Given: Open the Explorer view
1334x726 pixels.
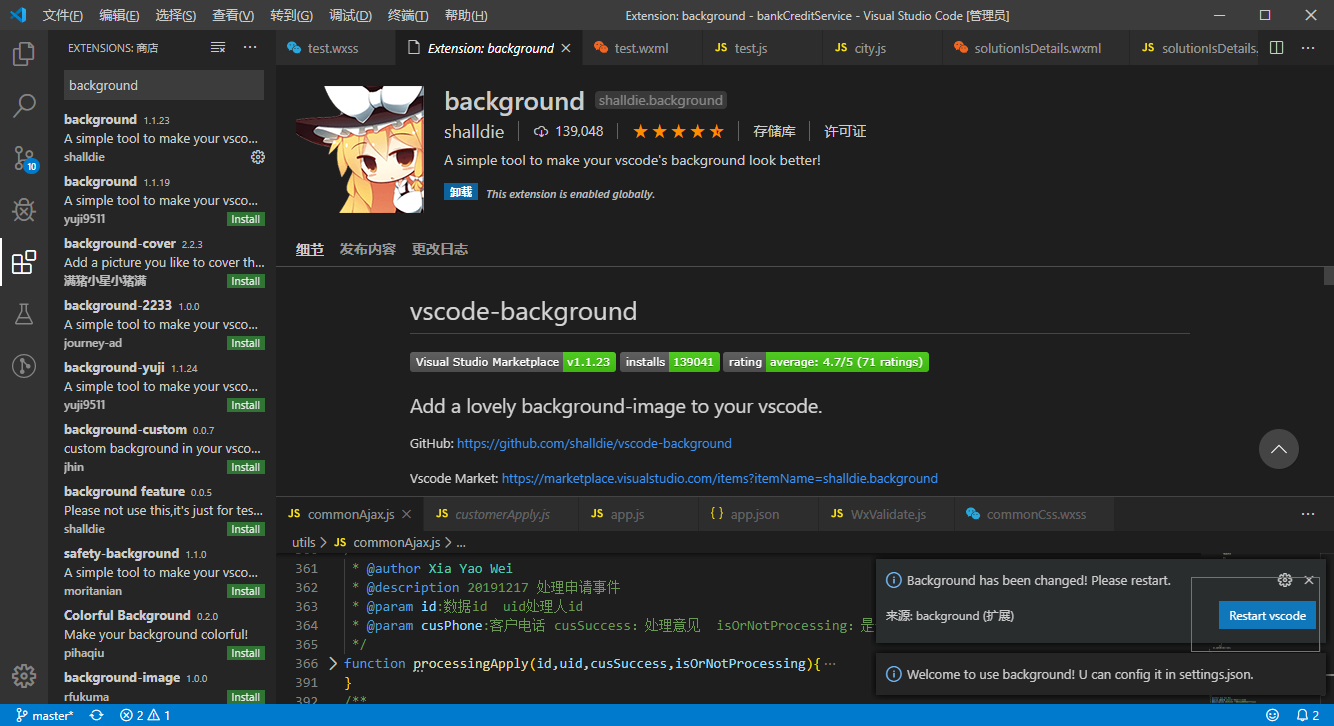Looking at the screenshot, I should click(x=24, y=54).
